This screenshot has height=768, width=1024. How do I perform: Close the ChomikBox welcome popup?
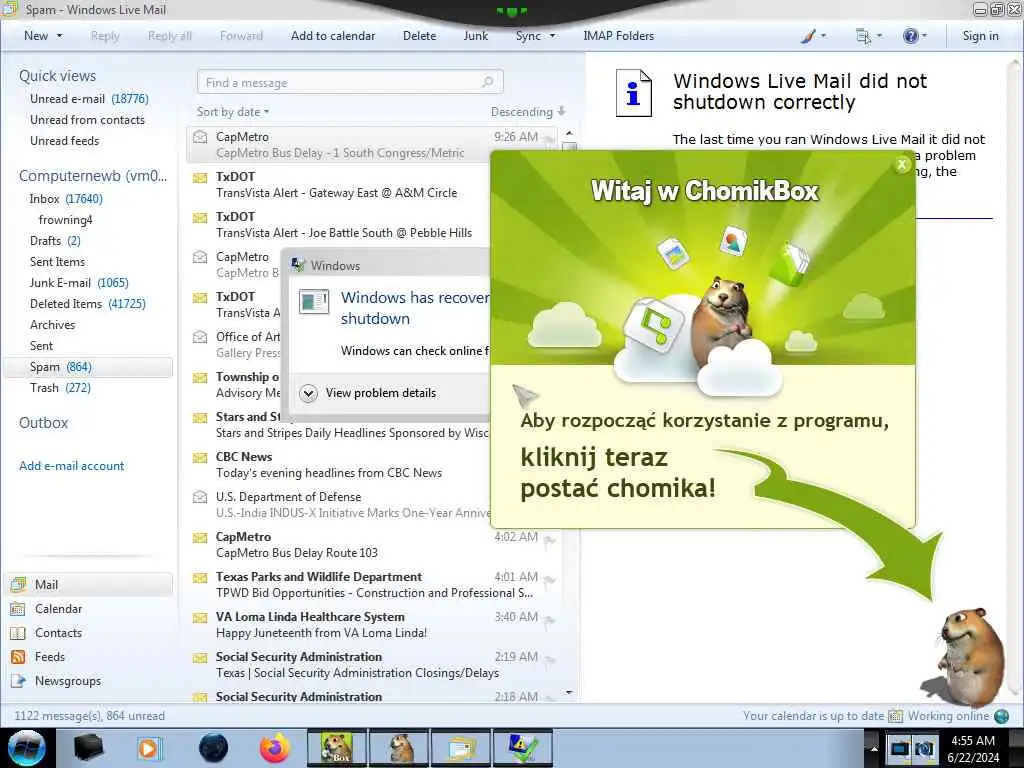click(x=902, y=165)
